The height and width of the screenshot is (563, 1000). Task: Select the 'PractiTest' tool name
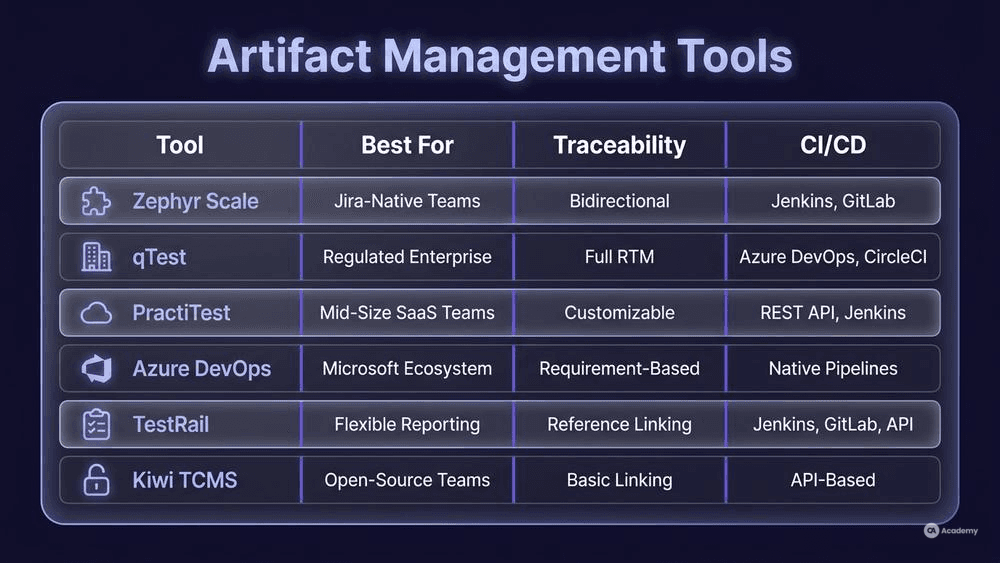click(x=181, y=312)
